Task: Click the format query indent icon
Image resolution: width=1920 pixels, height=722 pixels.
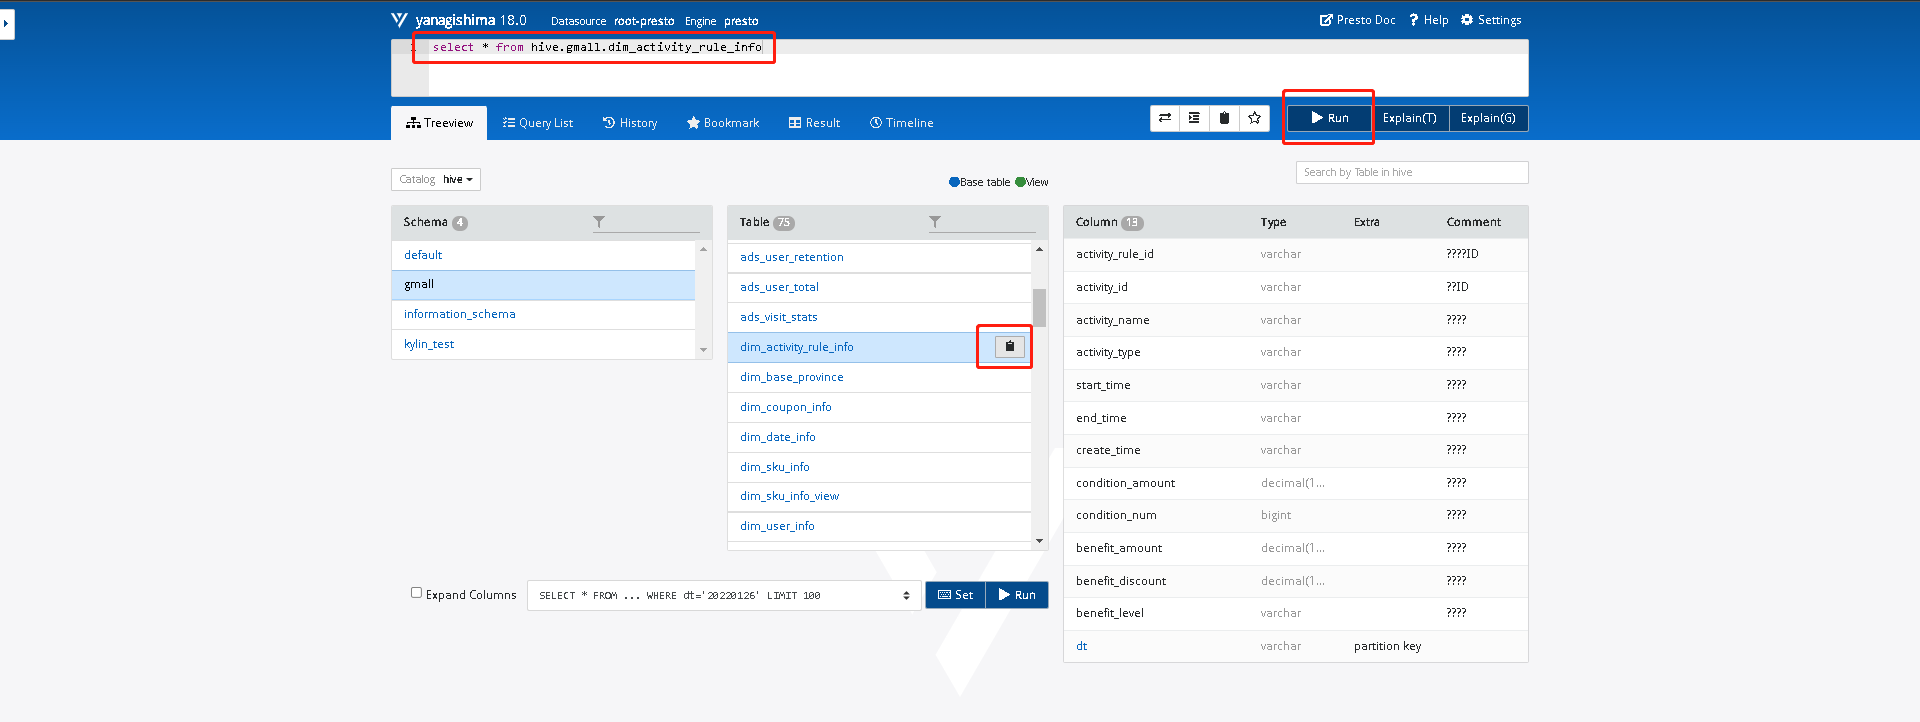Action: tap(1194, 118)
